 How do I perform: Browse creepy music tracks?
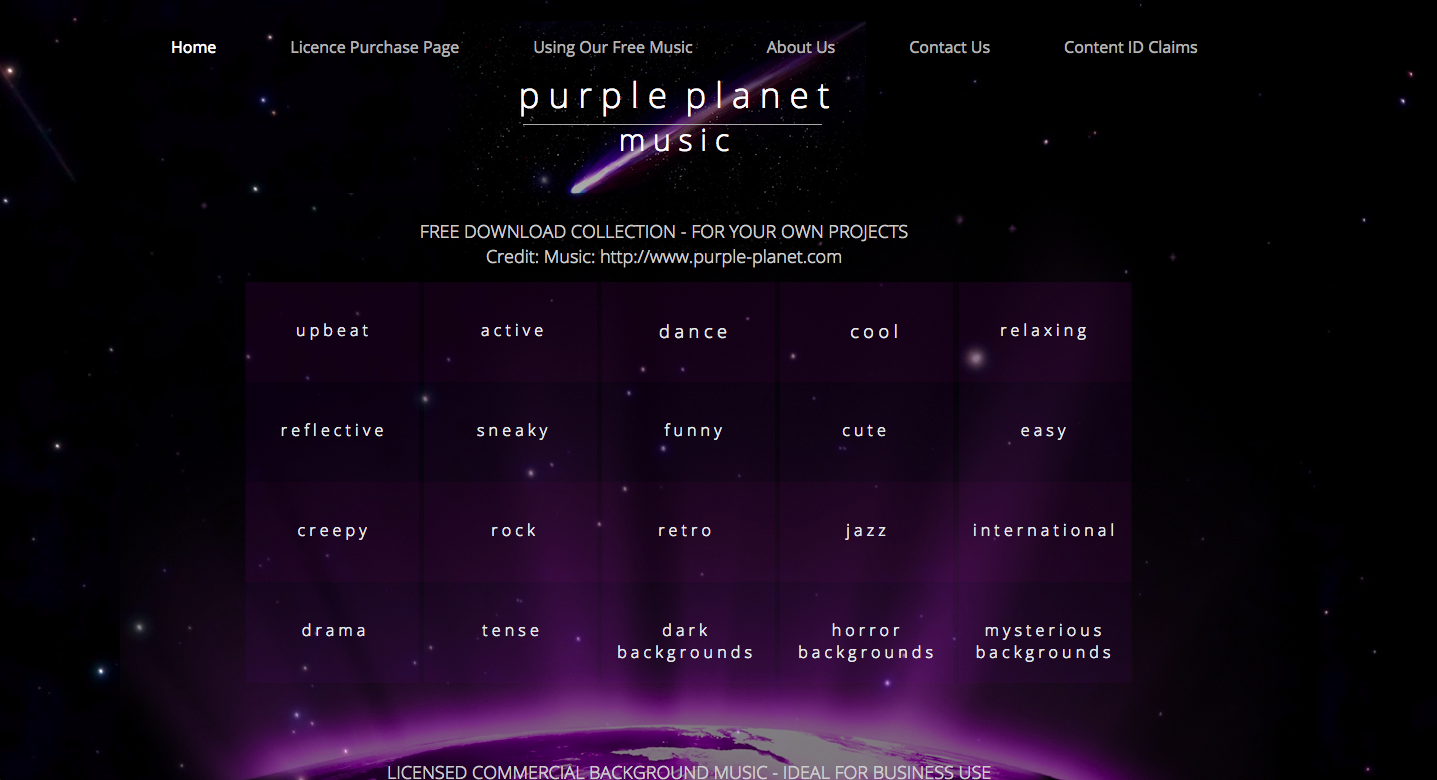(x=333, y=531)
